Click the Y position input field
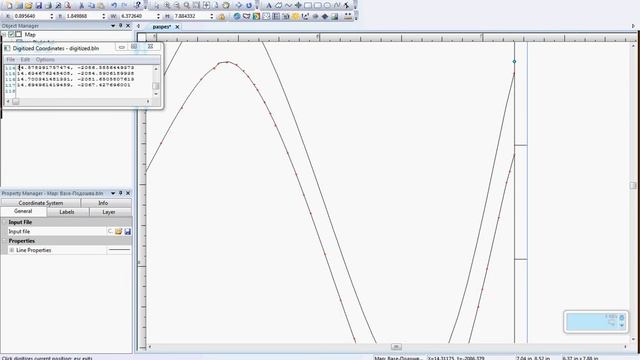Viewport: 640px width, 360px height. 83,16
